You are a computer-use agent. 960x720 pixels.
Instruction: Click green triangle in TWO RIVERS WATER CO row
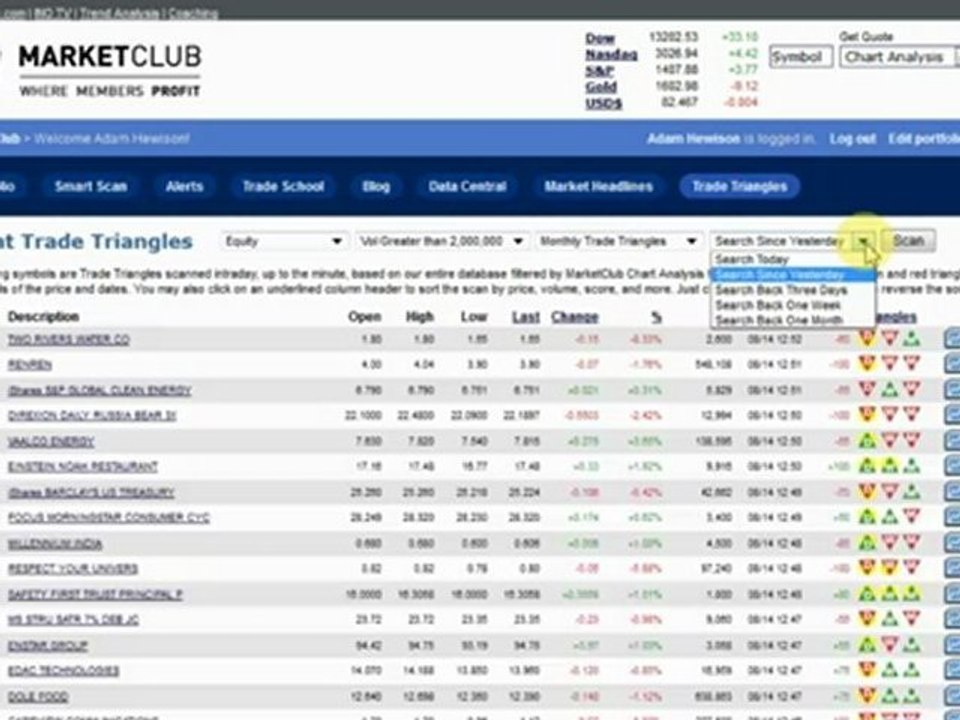pyautogui.click(x=912, y=338)
